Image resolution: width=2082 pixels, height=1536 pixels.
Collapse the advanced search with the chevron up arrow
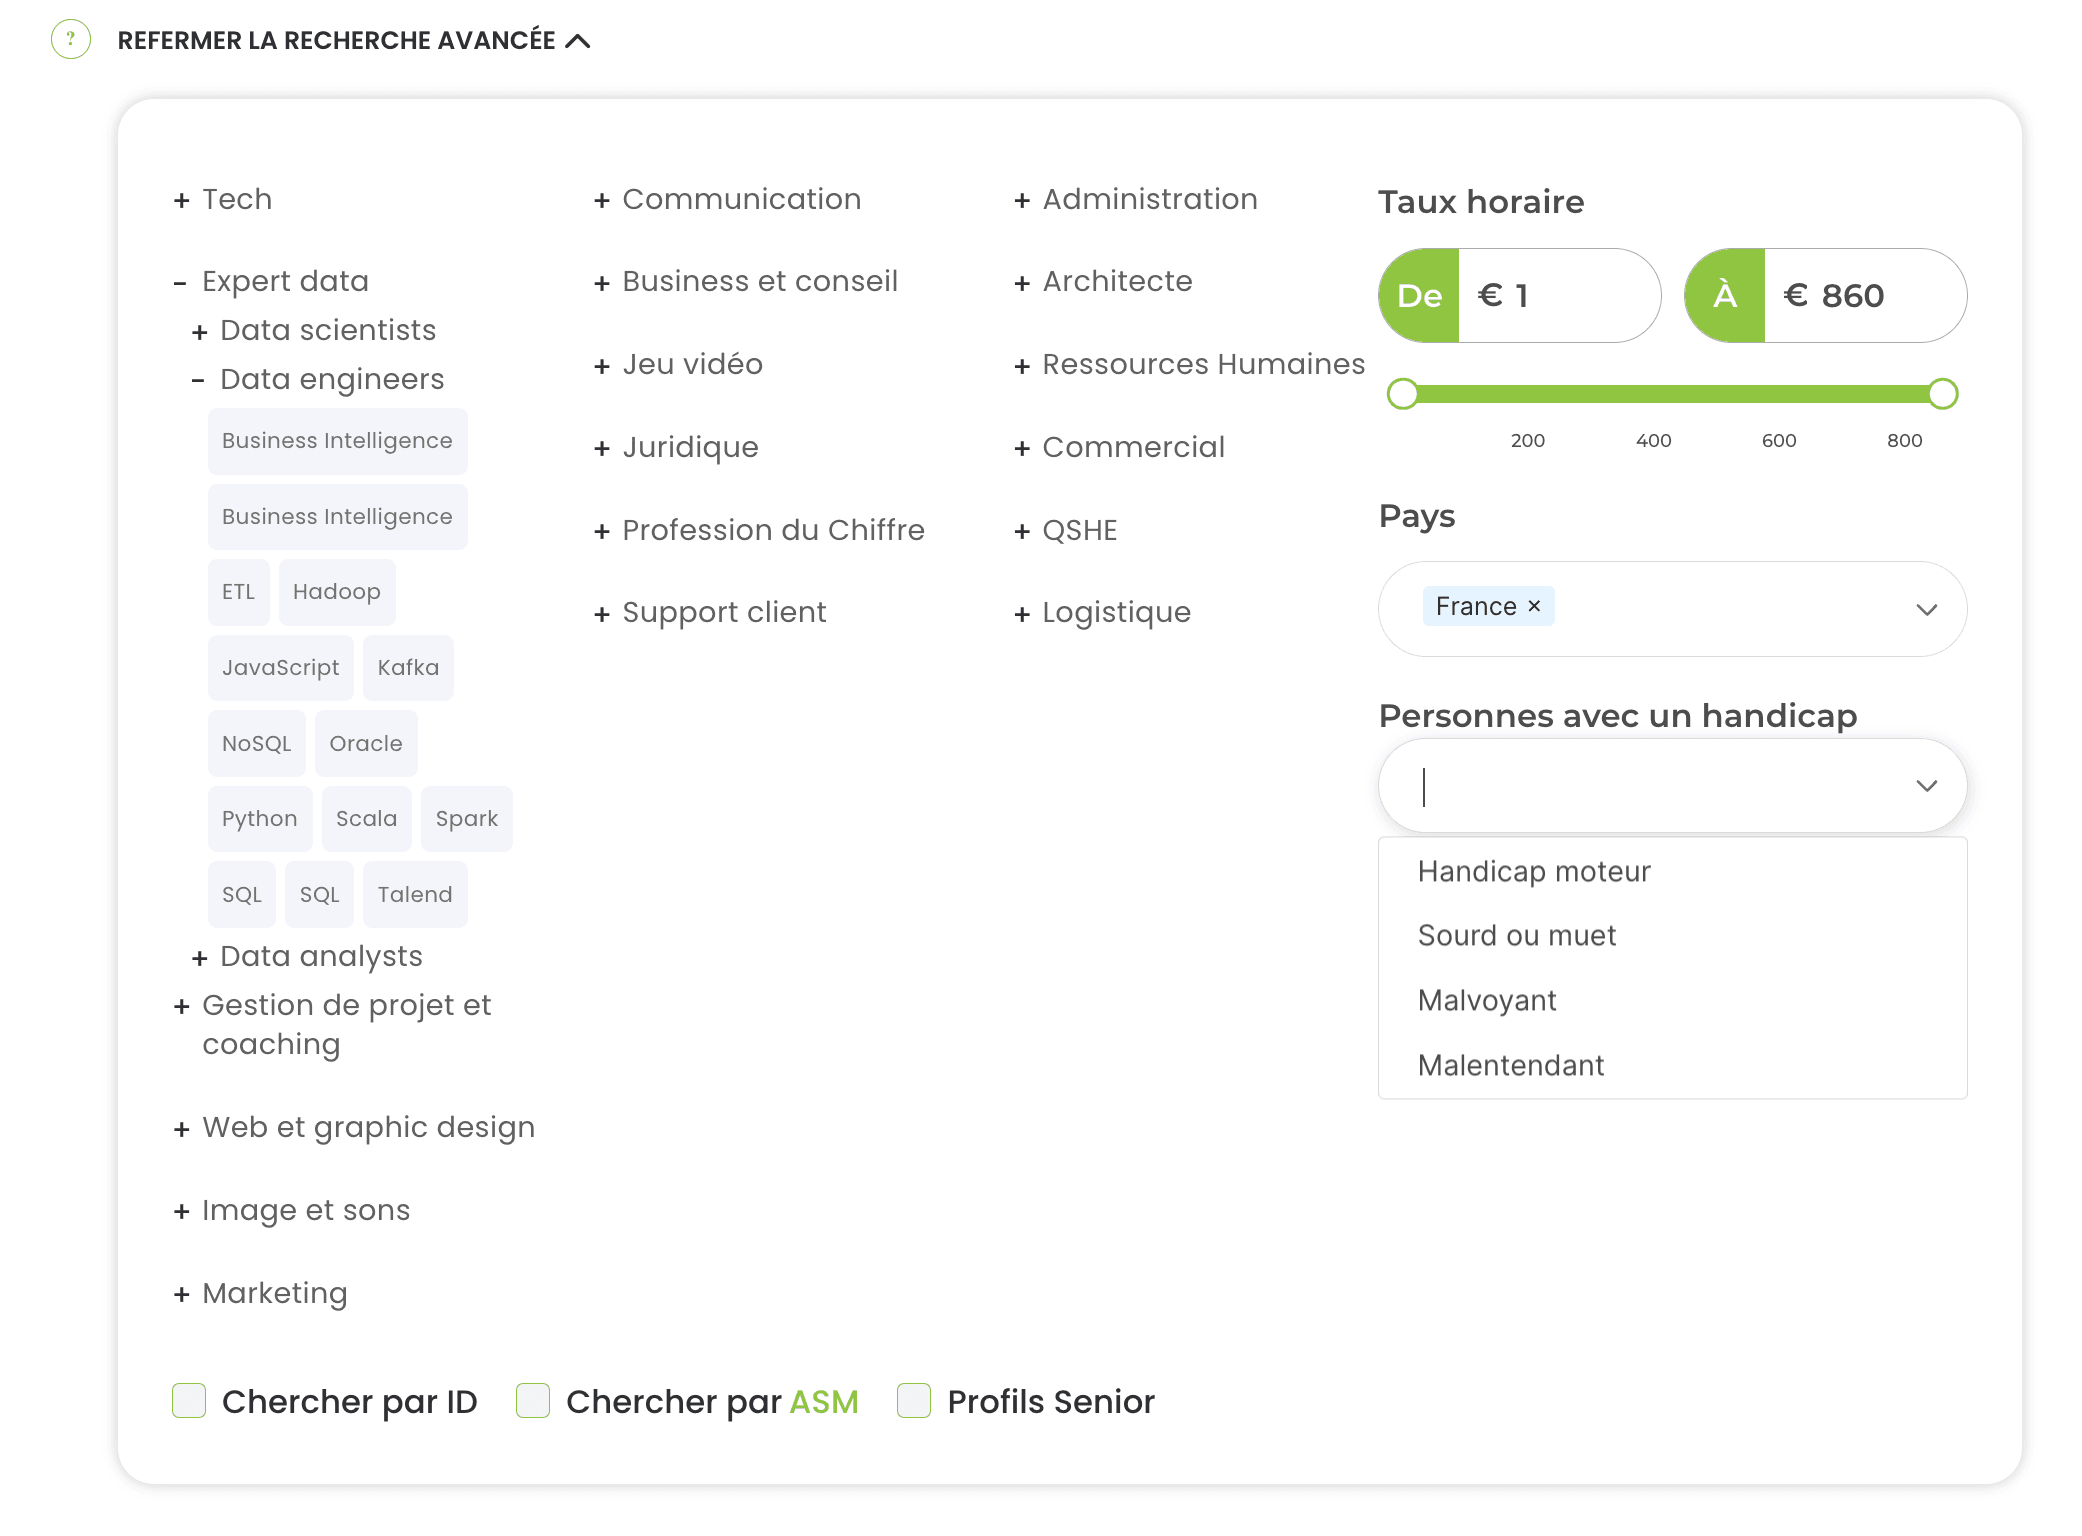578,41
